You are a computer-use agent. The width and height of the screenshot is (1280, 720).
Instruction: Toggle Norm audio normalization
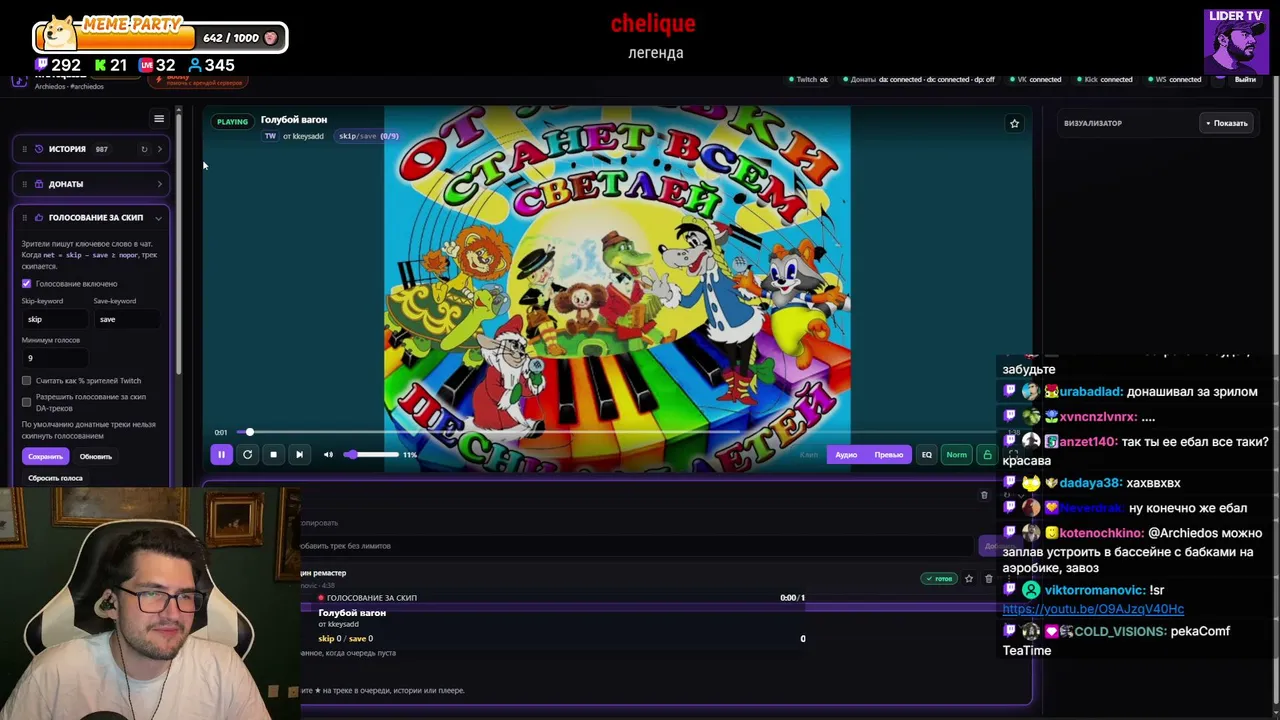957,455
